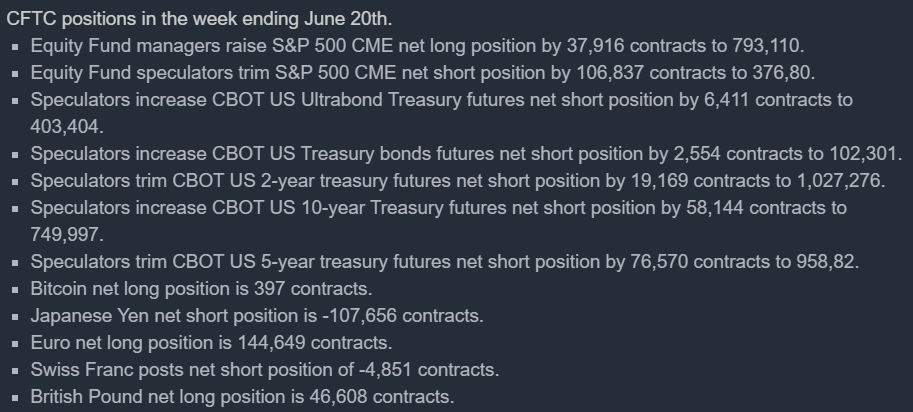Click the bullet before the Euro line

pos(17,344)
